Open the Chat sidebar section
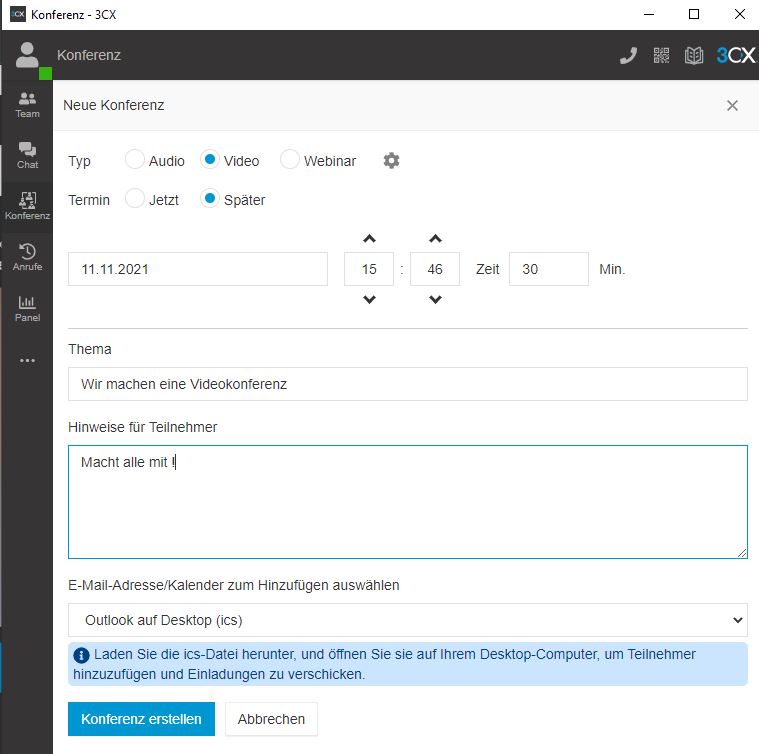This screenshot has width=759, height=754. [x=28, y=156]
